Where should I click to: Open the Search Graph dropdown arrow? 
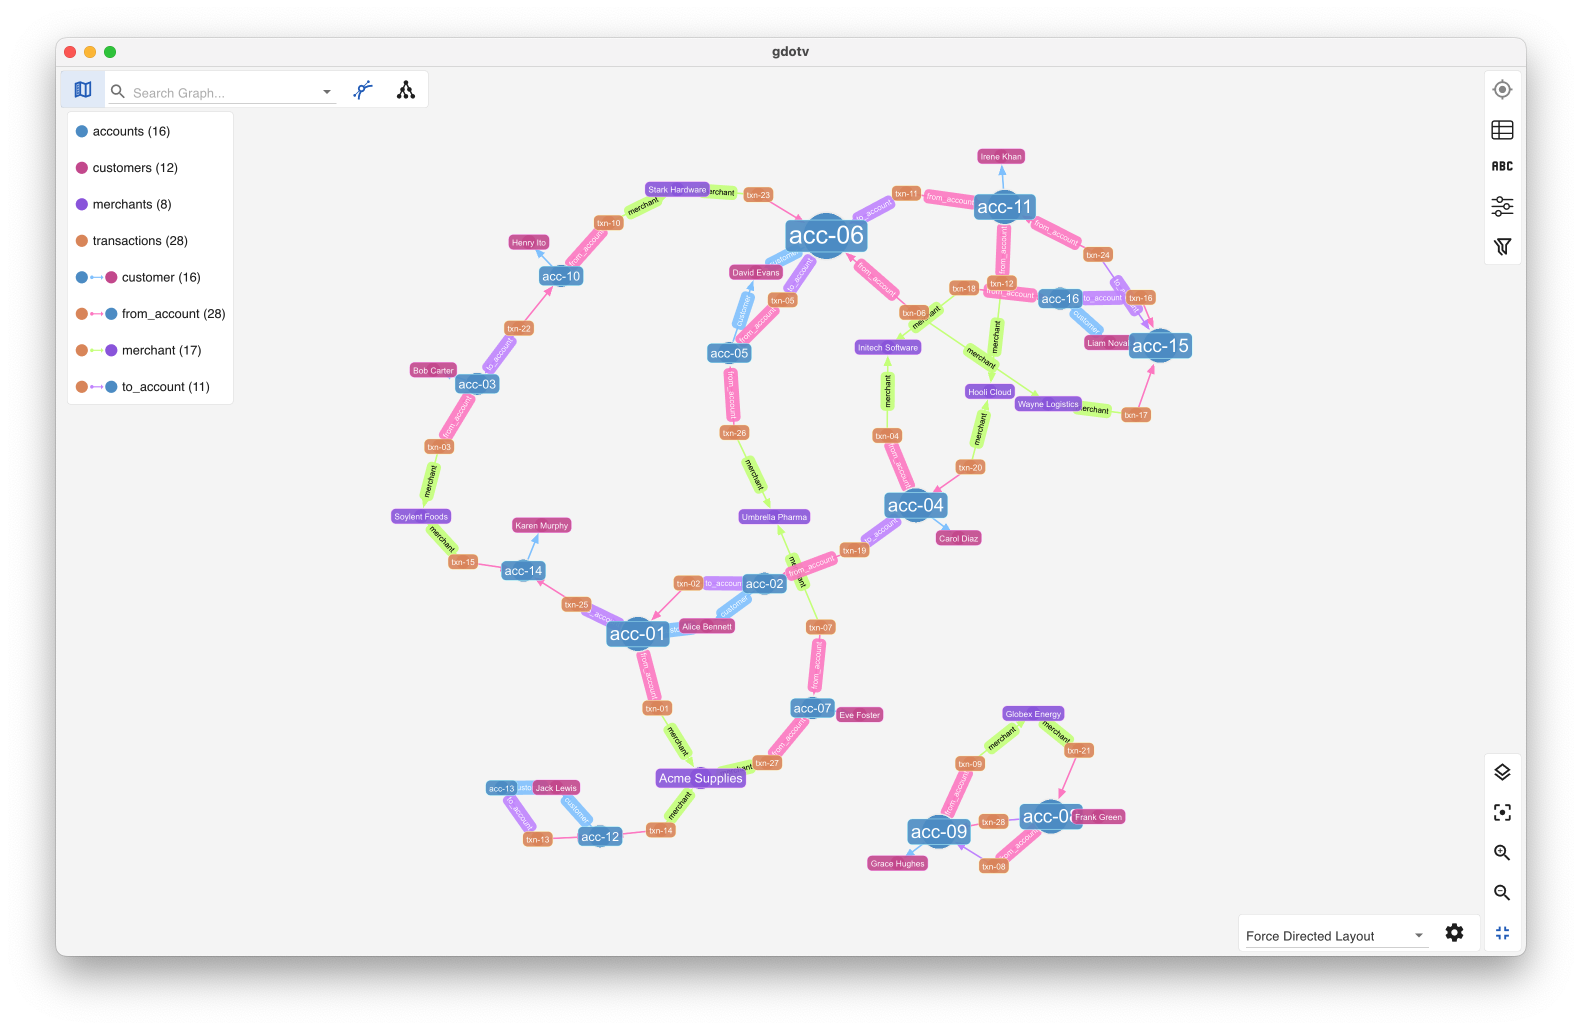click(327, 92)
